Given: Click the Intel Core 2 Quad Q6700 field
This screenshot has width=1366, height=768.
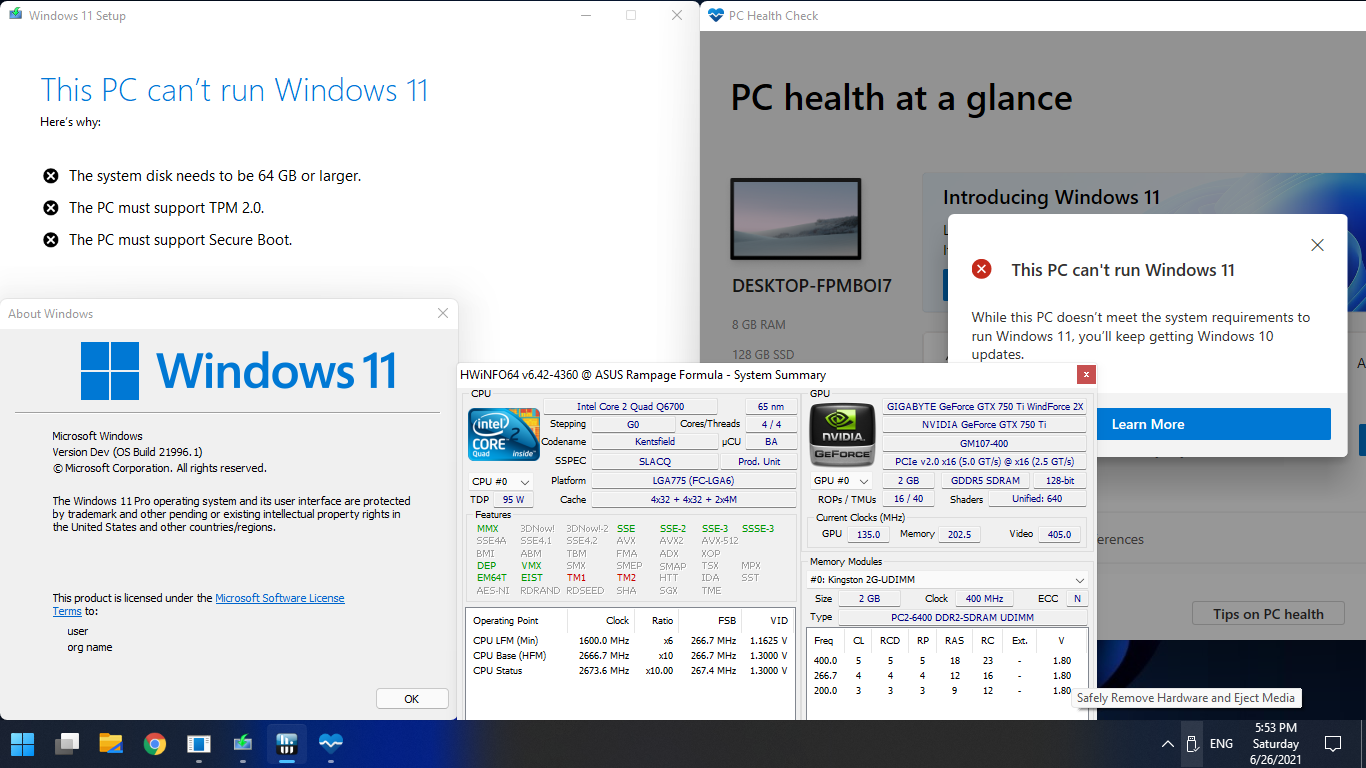Looking at the screenshot, I should click(630, 407).
